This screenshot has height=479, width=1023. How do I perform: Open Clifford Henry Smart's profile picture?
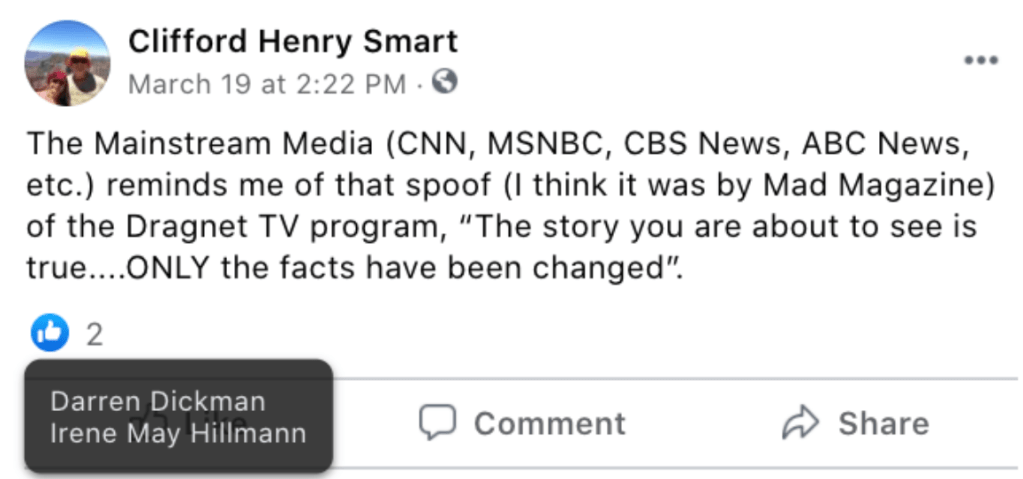67,63
